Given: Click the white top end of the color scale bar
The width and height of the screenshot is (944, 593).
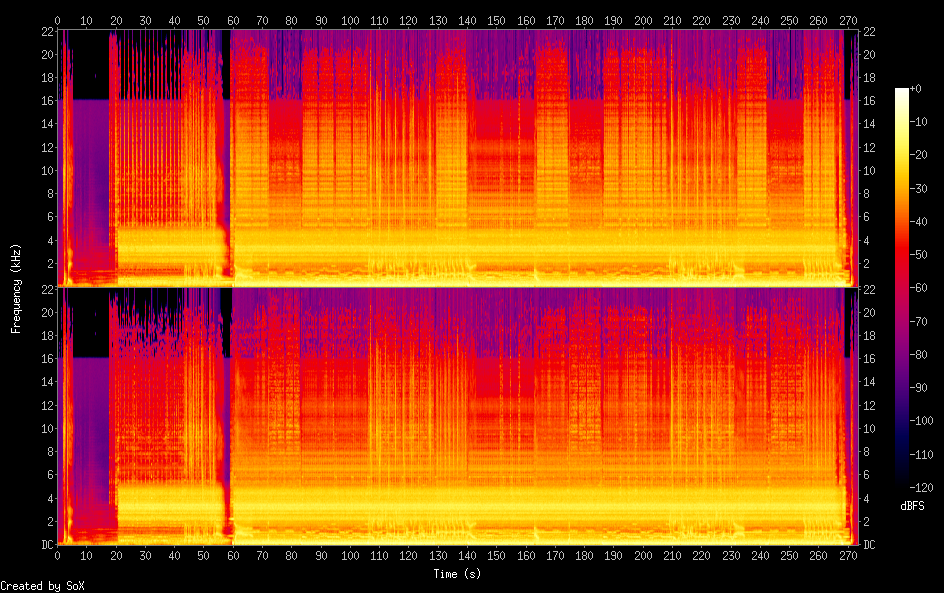Looking at the screenshot, I should tap(902, 93).
